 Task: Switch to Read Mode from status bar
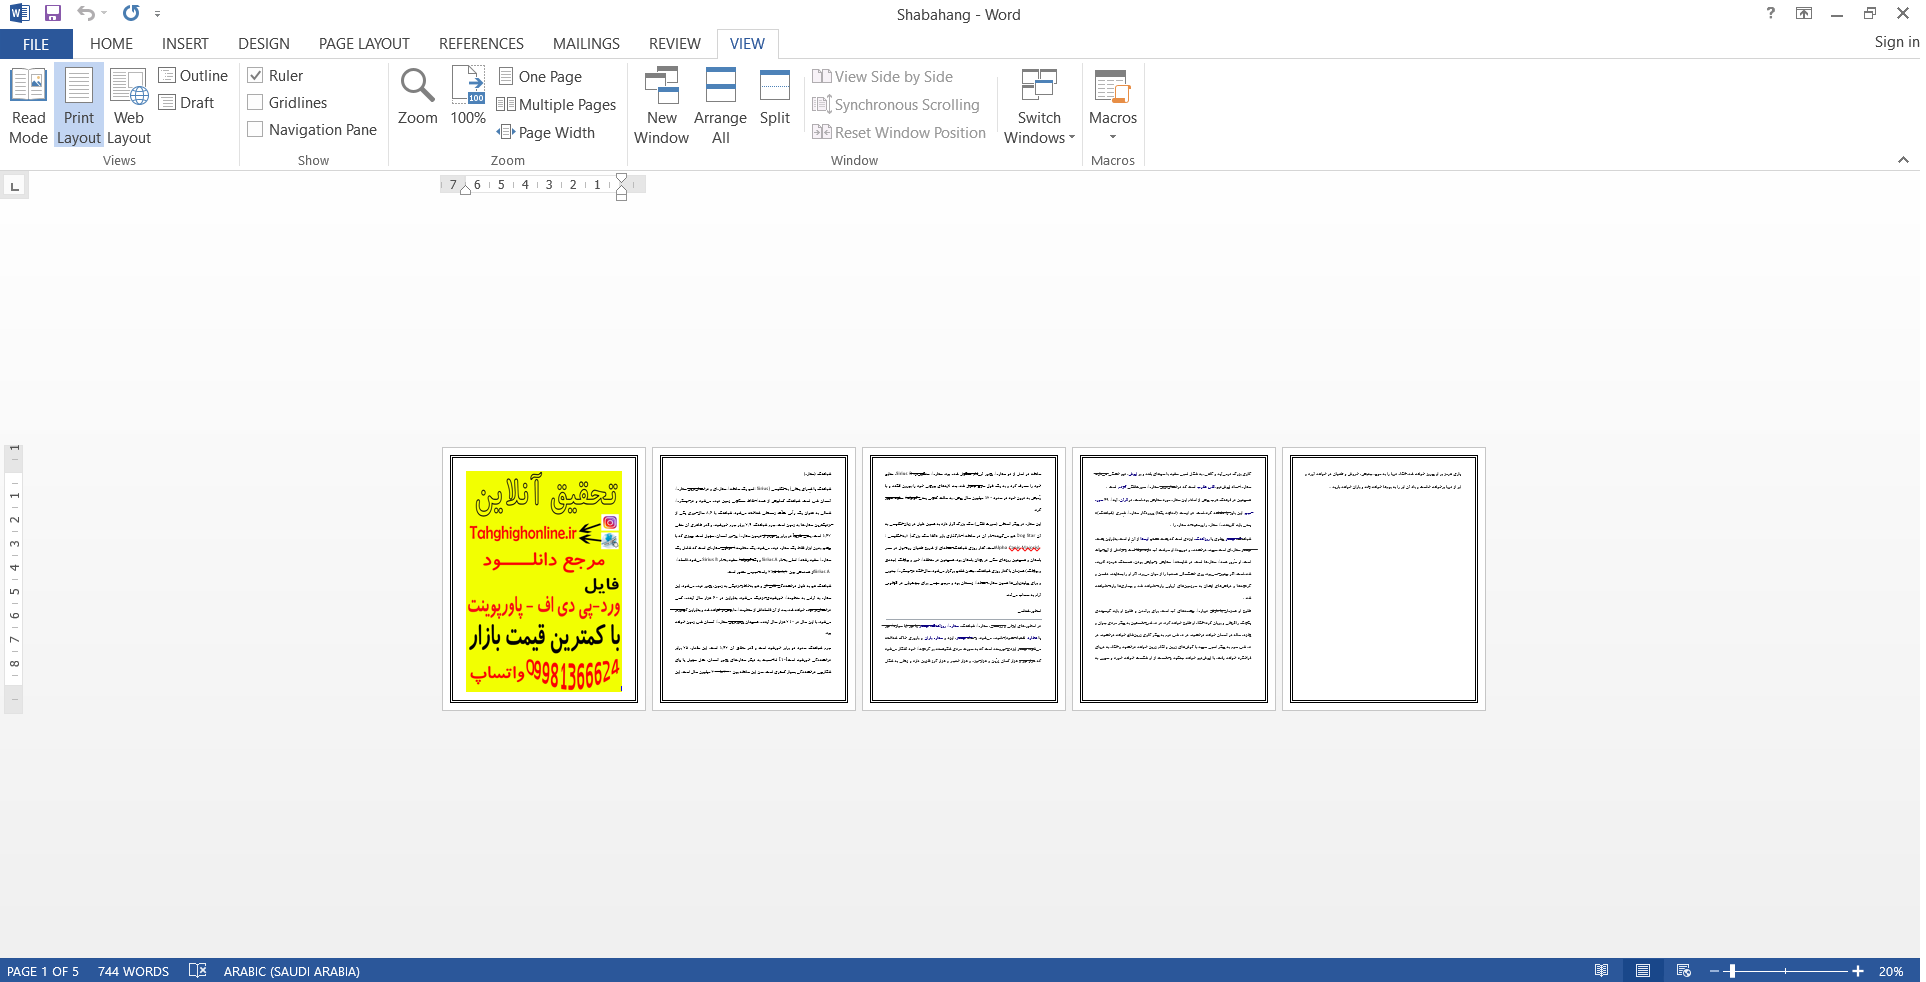1602,971
